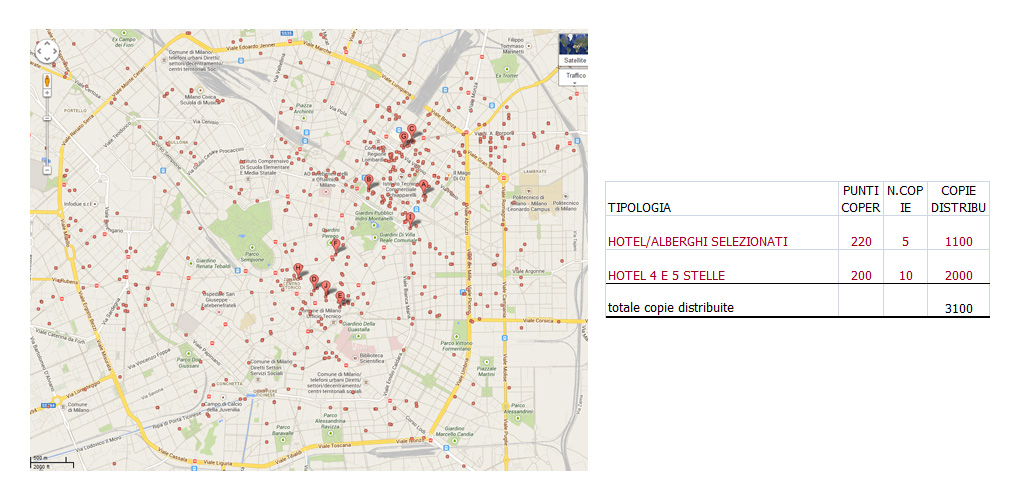Adjust the map zoom slider handle
This screenshot has width=1024, height=500.
coord(47,118)
